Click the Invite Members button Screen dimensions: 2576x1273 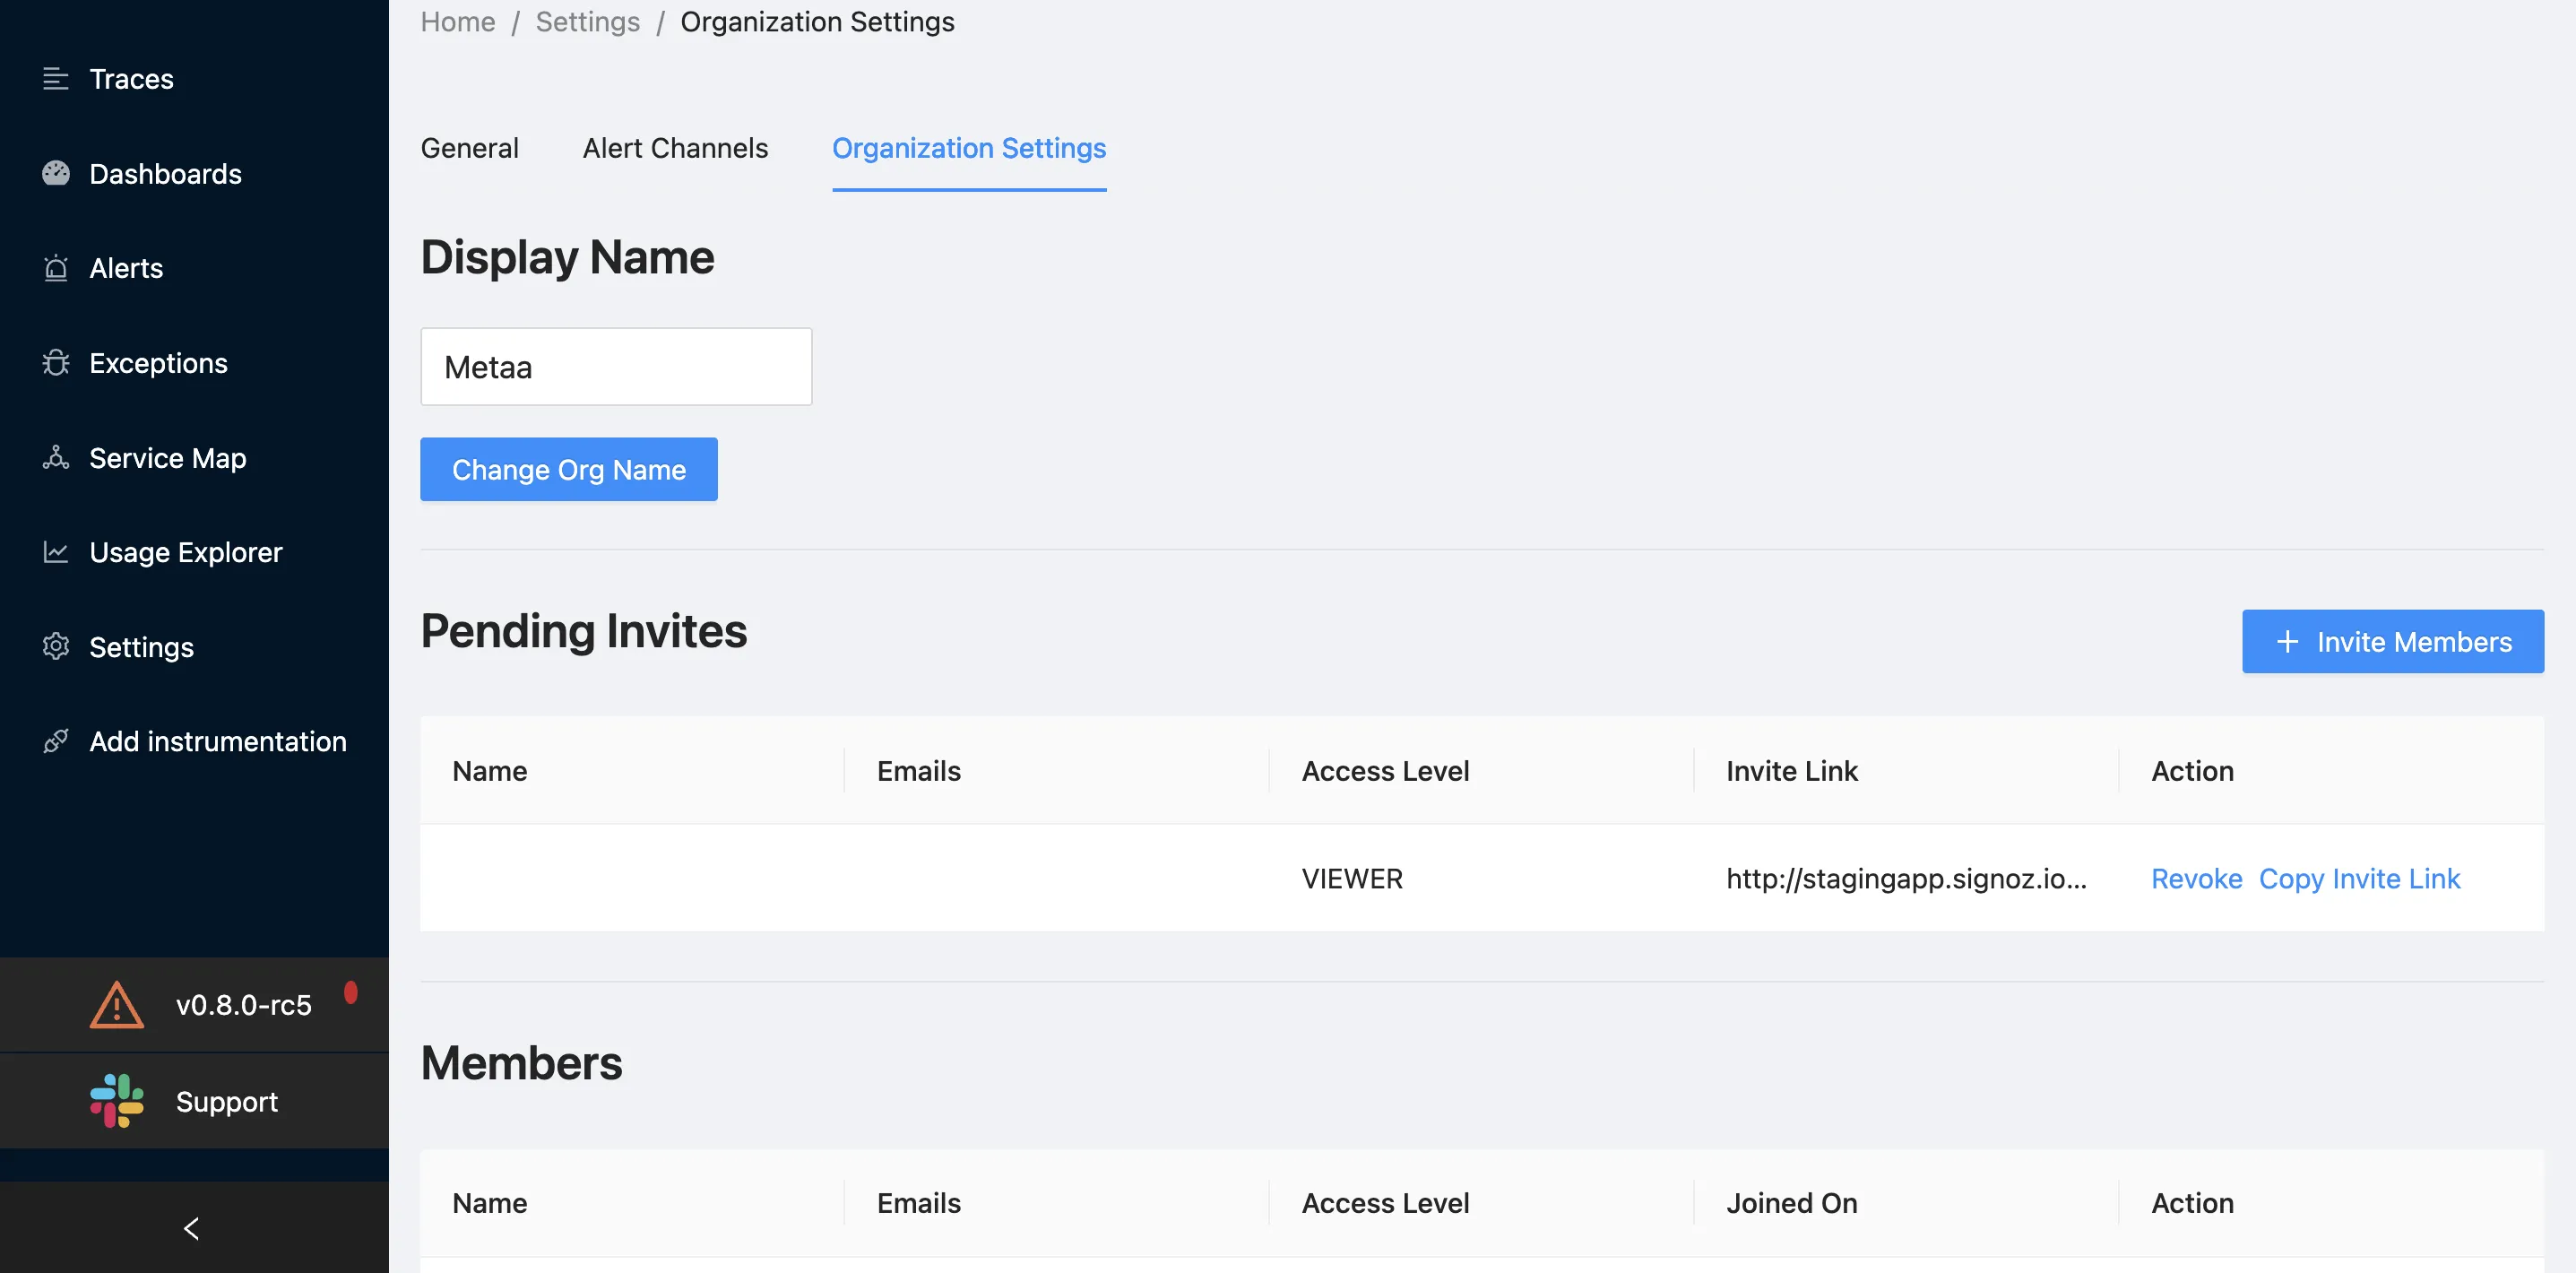(2393, 641)
